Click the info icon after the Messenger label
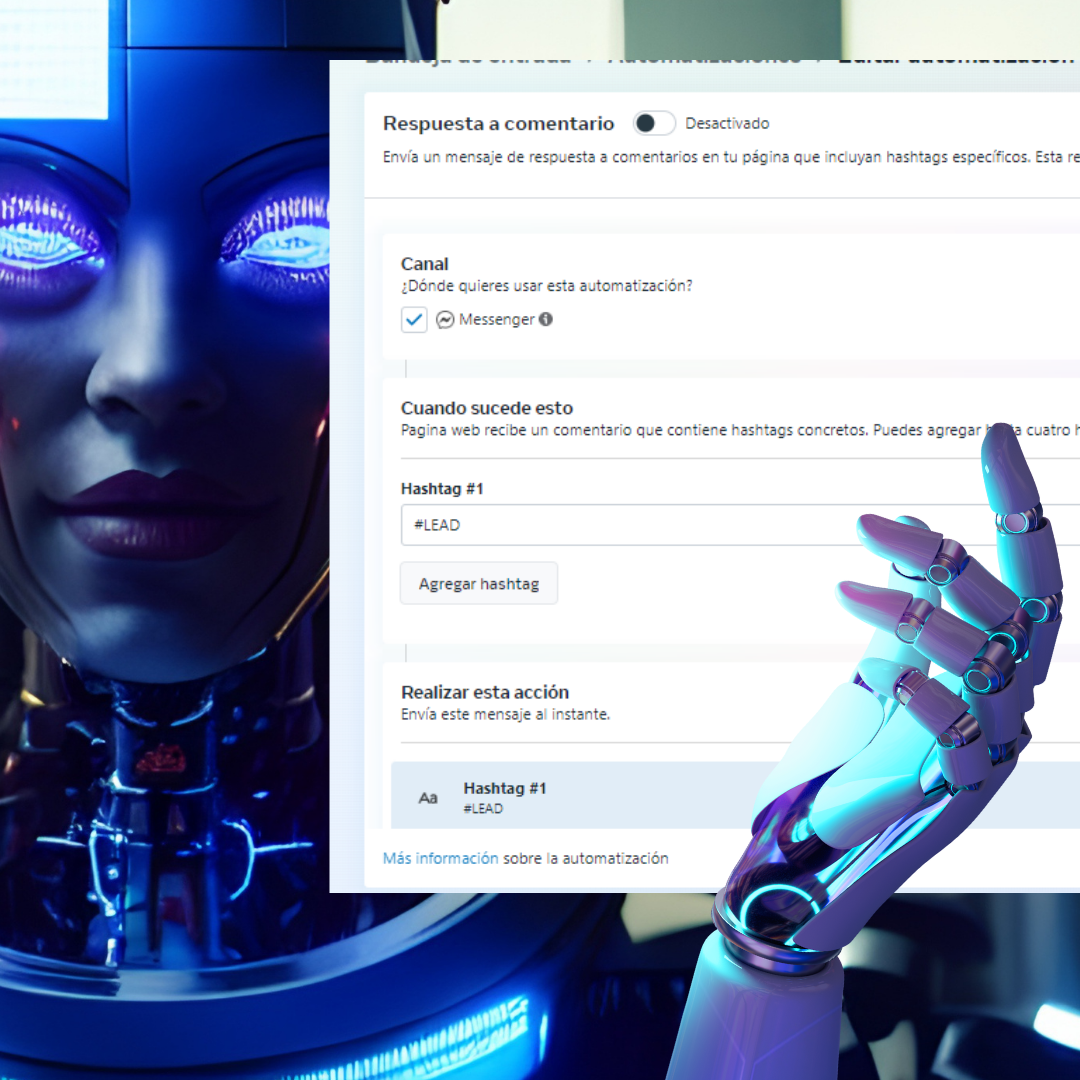Viewport: 1080px width, 1080px height. (545, 319)
